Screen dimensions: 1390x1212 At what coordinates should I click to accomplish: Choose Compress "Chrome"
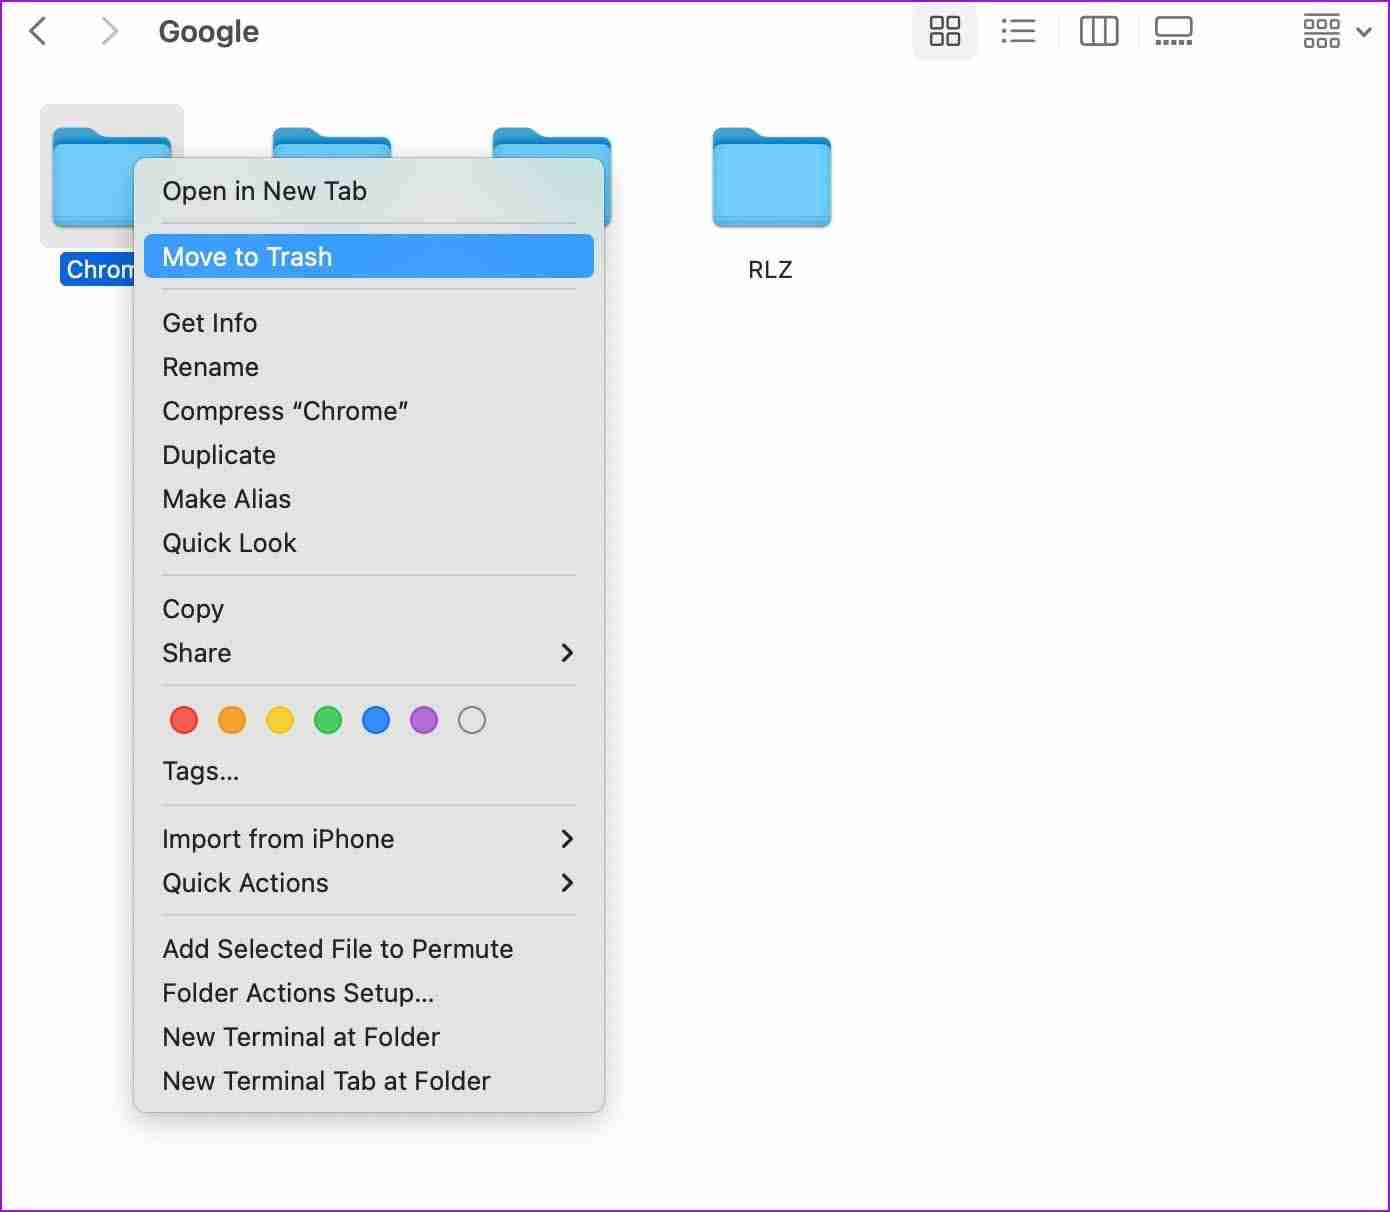369,411
